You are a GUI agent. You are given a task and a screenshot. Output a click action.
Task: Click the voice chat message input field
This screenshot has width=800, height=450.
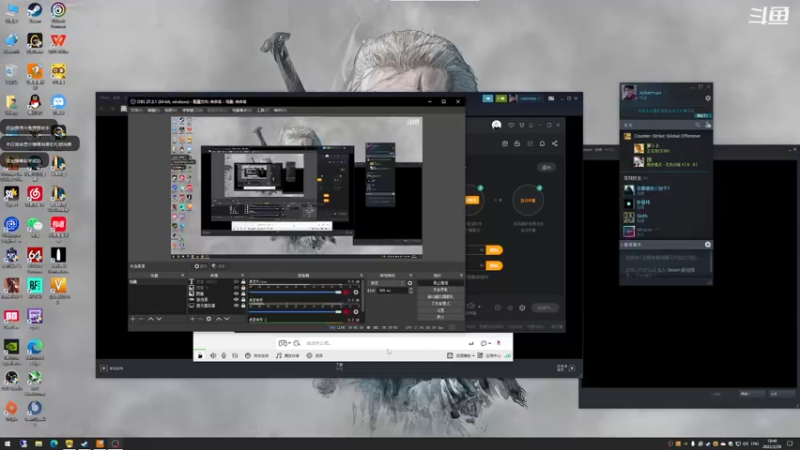[385, 343]
